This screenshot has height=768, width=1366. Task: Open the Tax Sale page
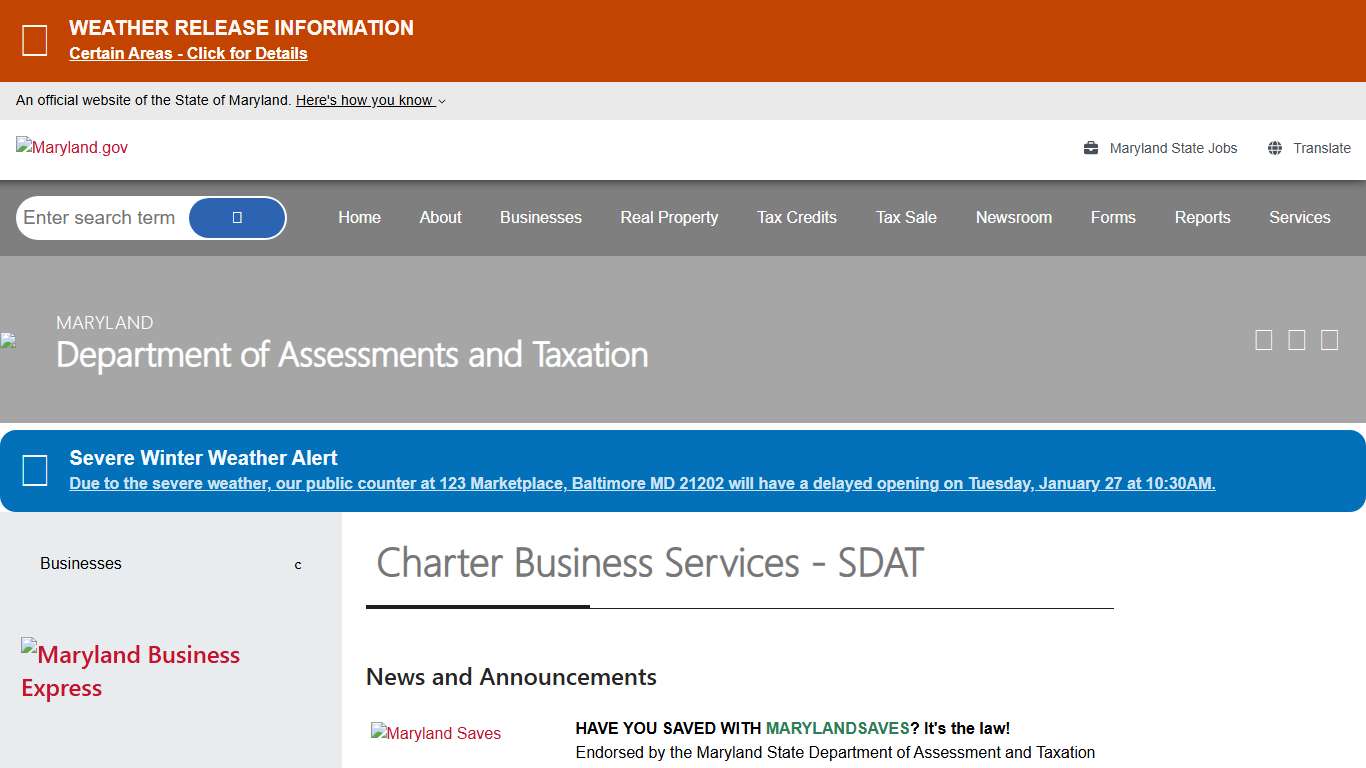[906, 217]
